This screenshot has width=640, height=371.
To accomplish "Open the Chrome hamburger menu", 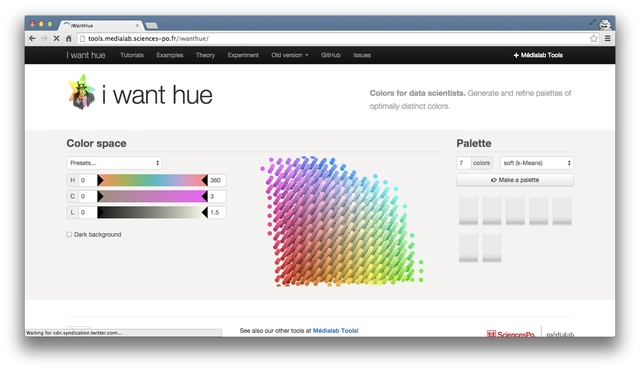I will pos(608,38).
